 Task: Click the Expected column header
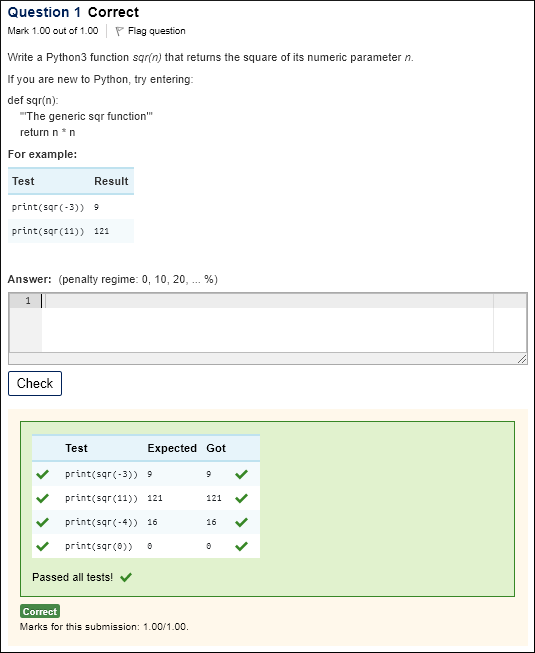(x=172, y=448)
